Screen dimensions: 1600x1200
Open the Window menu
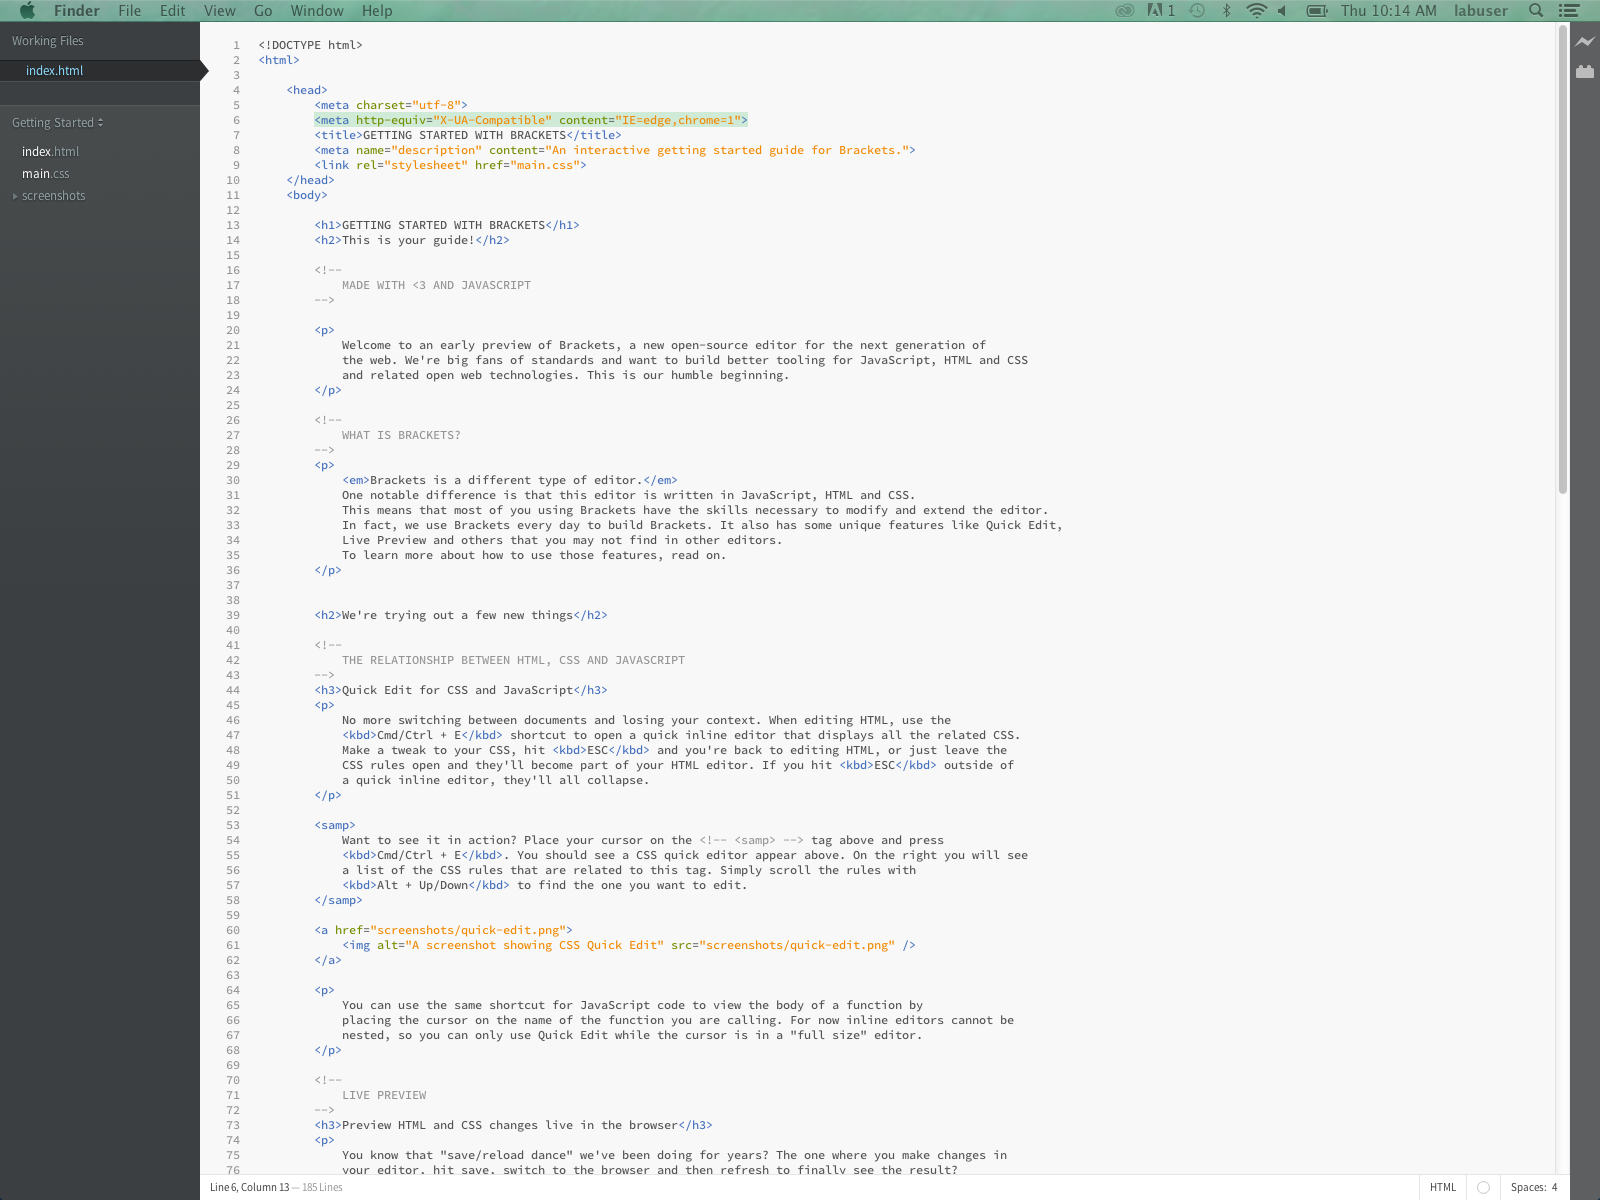tap(317, 11)
